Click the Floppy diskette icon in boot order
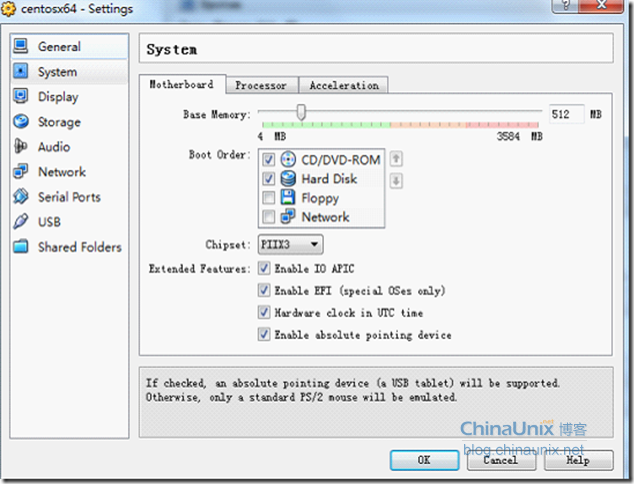 288,197
